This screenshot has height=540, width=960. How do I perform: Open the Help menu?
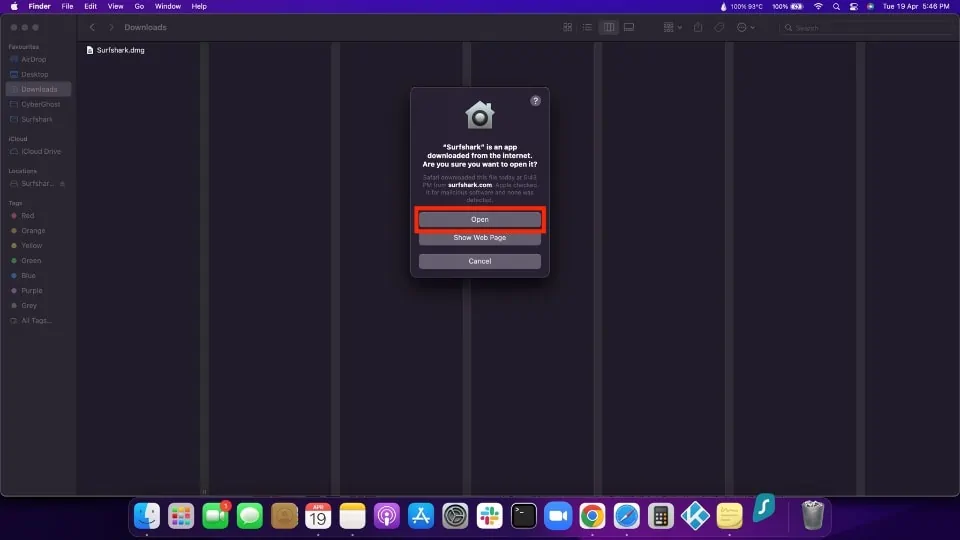coord(199,6)
